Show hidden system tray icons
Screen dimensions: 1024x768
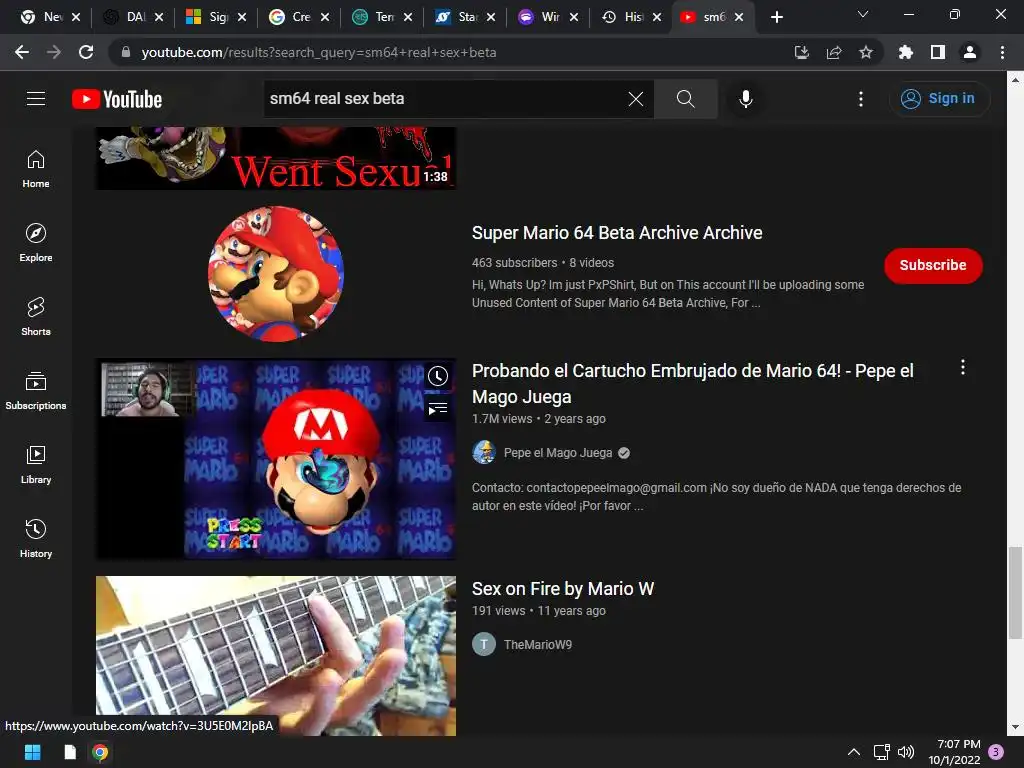[854, 752]
